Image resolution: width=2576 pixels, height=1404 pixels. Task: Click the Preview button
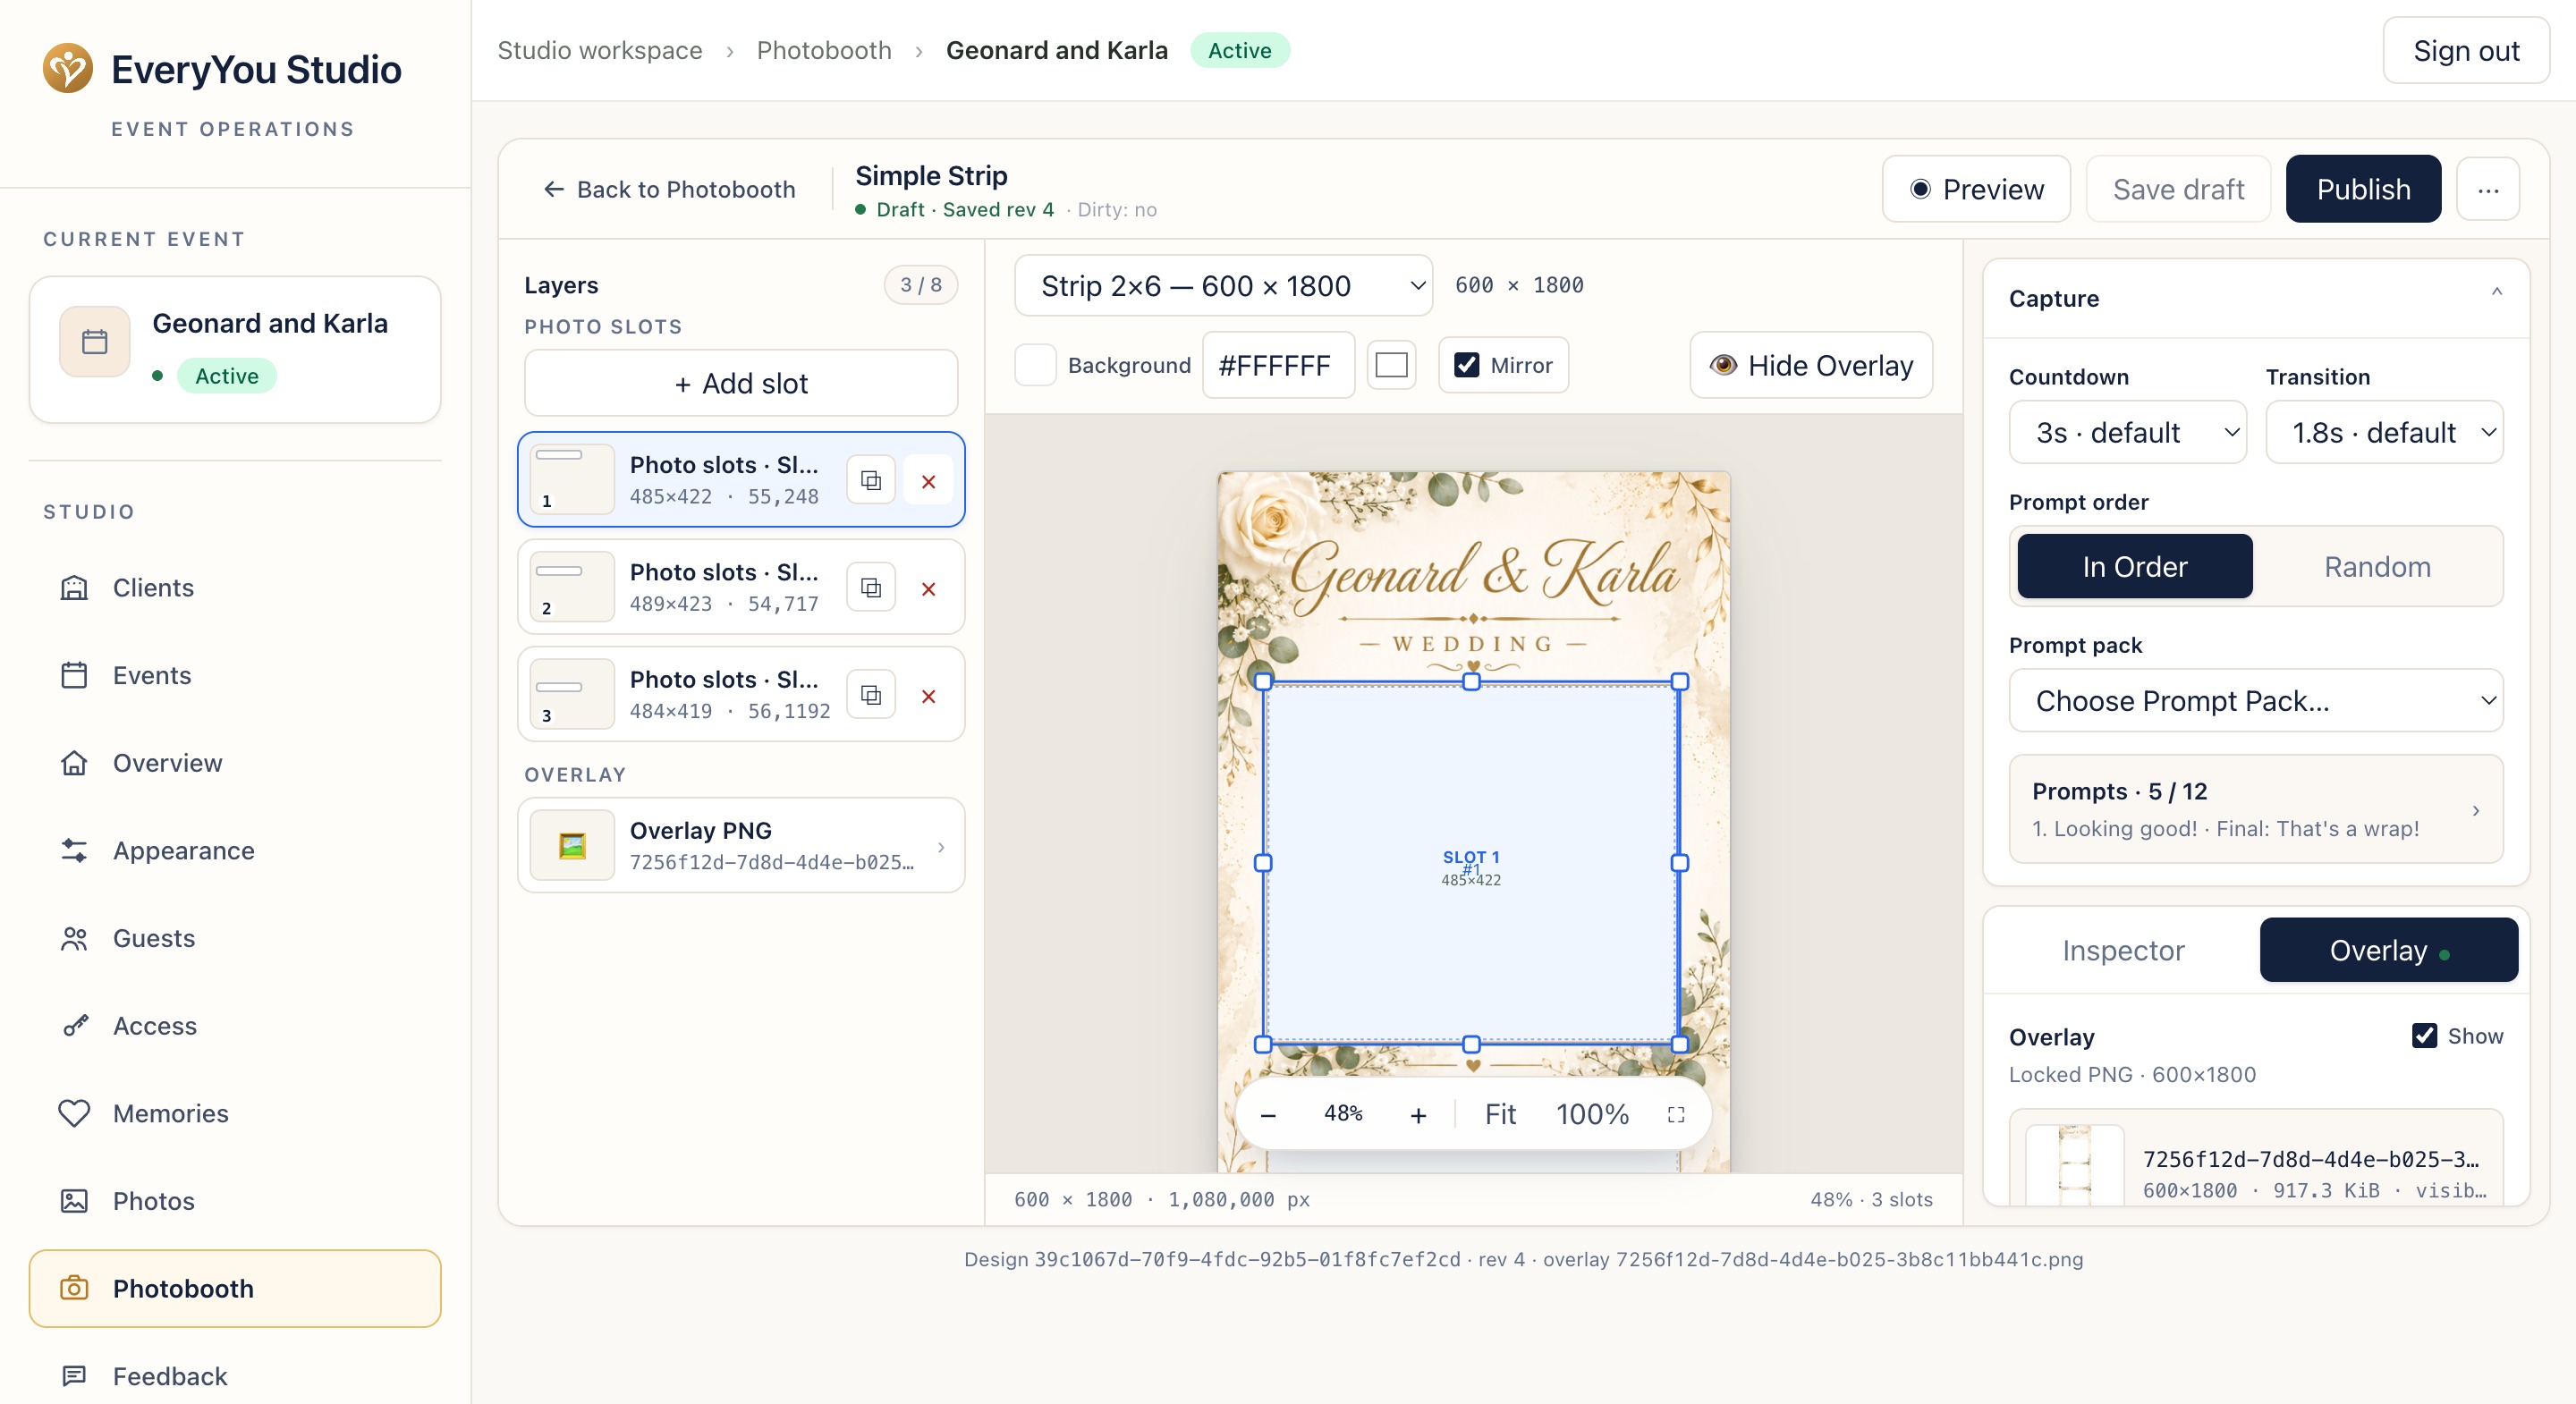(1976, 189)
